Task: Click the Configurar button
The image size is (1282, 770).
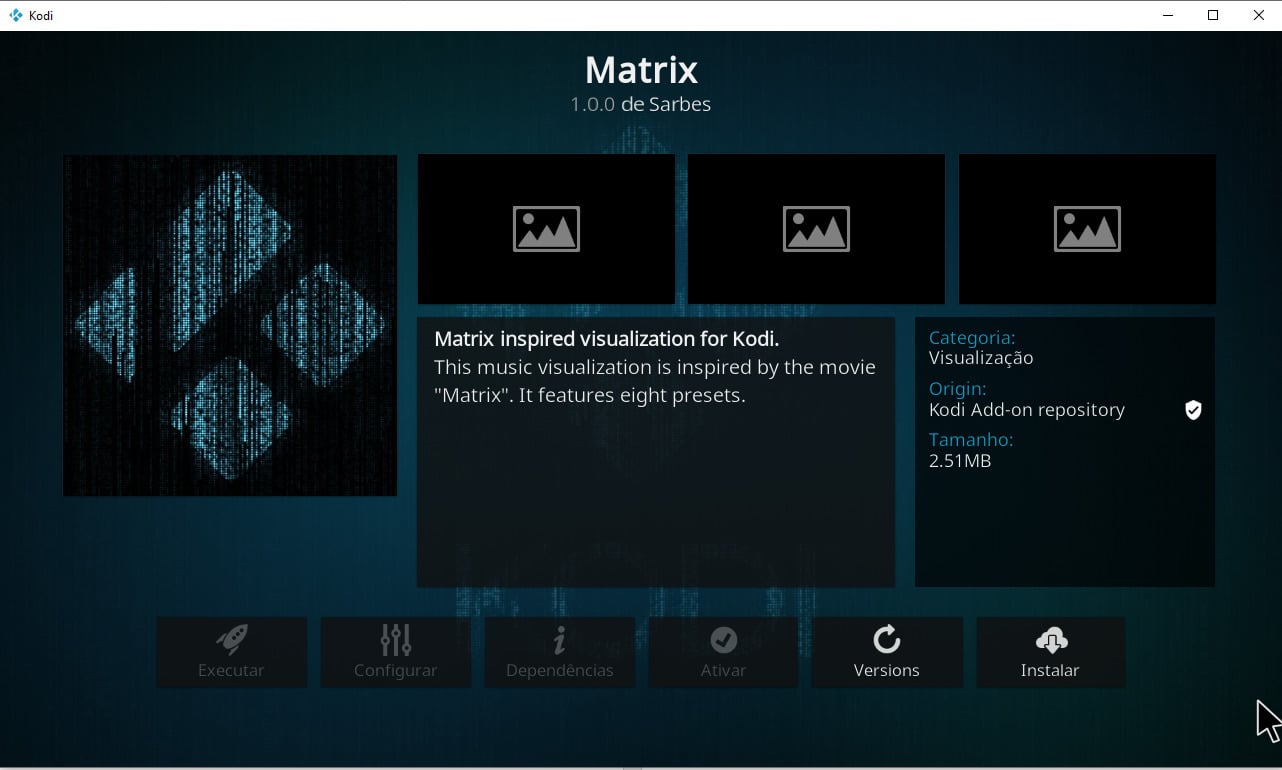Action: click(396, 652)
